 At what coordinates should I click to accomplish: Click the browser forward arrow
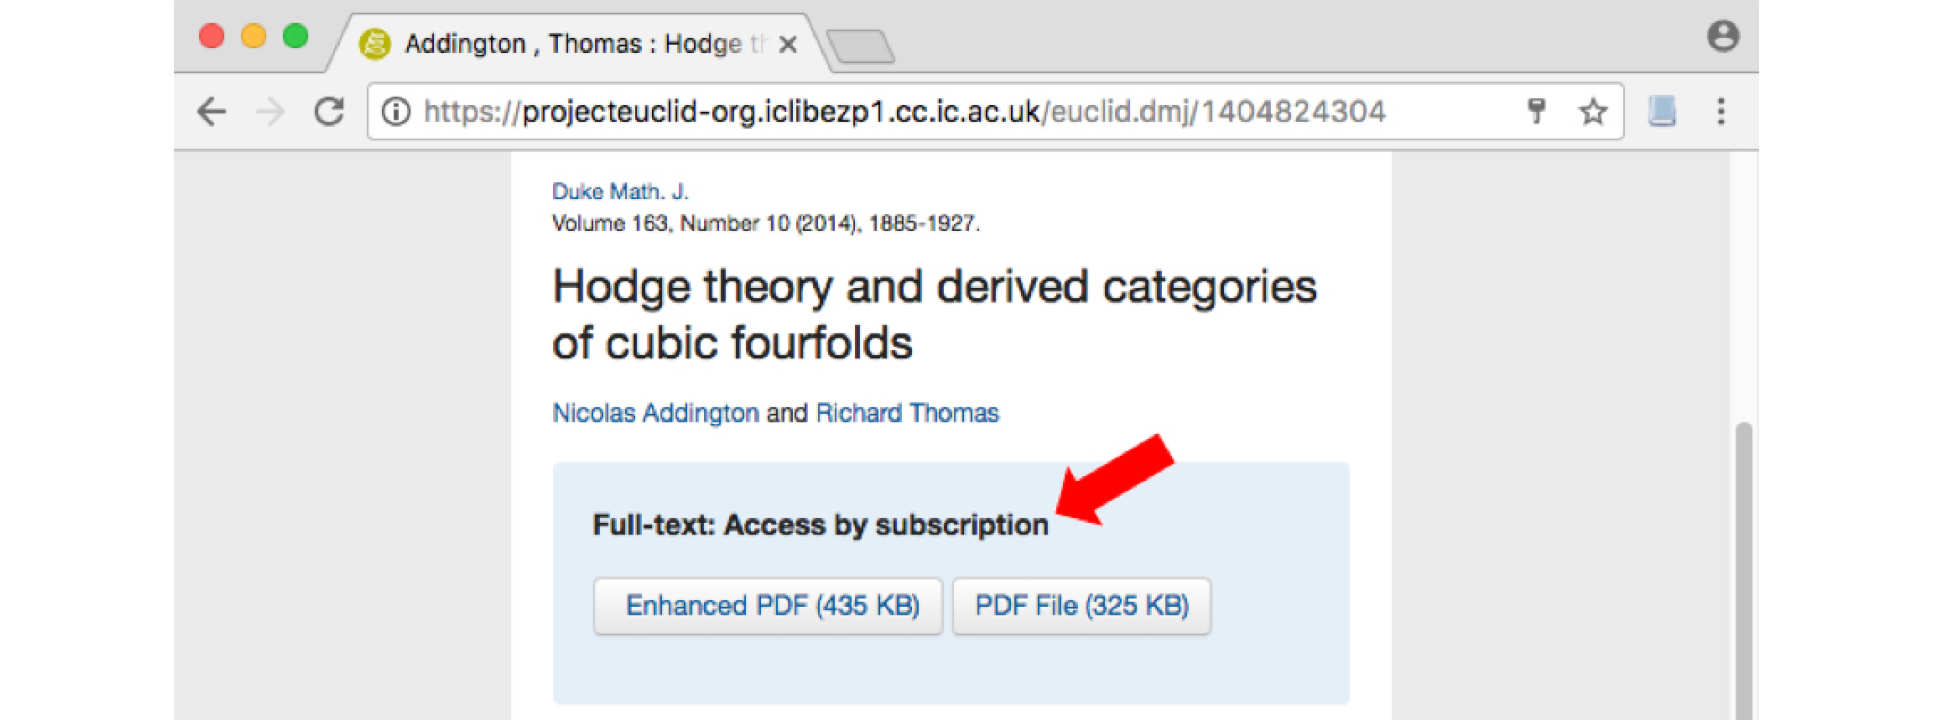[x=270, y=111]
